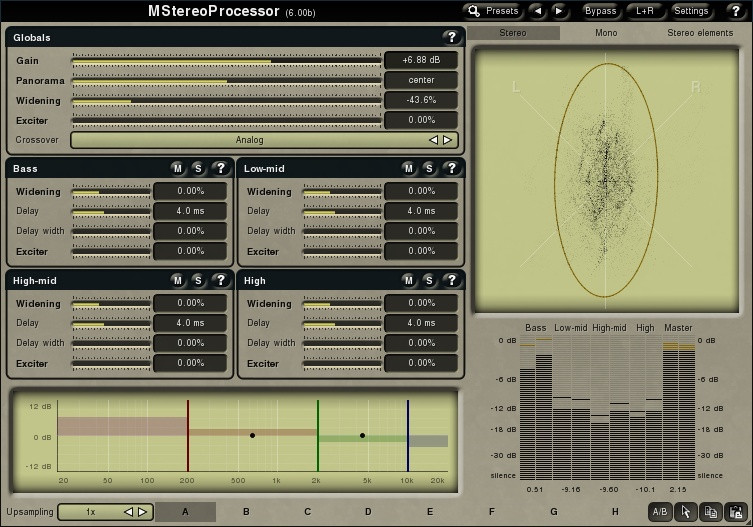Switch to the Mono view tab
753x527 pixels.
(606, 33)
